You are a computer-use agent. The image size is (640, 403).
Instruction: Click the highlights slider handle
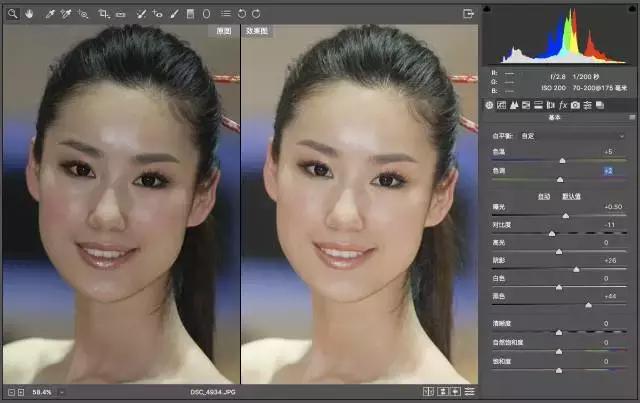[x=559, y=252]
